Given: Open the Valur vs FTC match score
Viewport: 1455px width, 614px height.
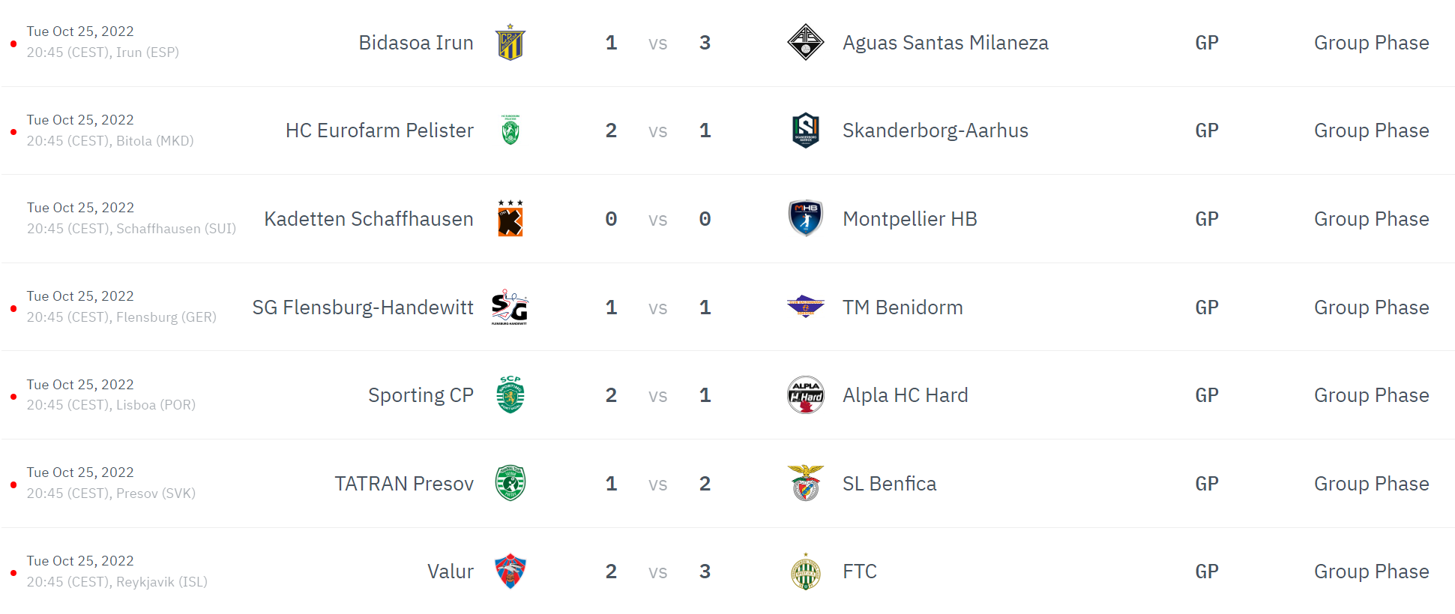Looking at the screenshot, I should coord(657,571).
